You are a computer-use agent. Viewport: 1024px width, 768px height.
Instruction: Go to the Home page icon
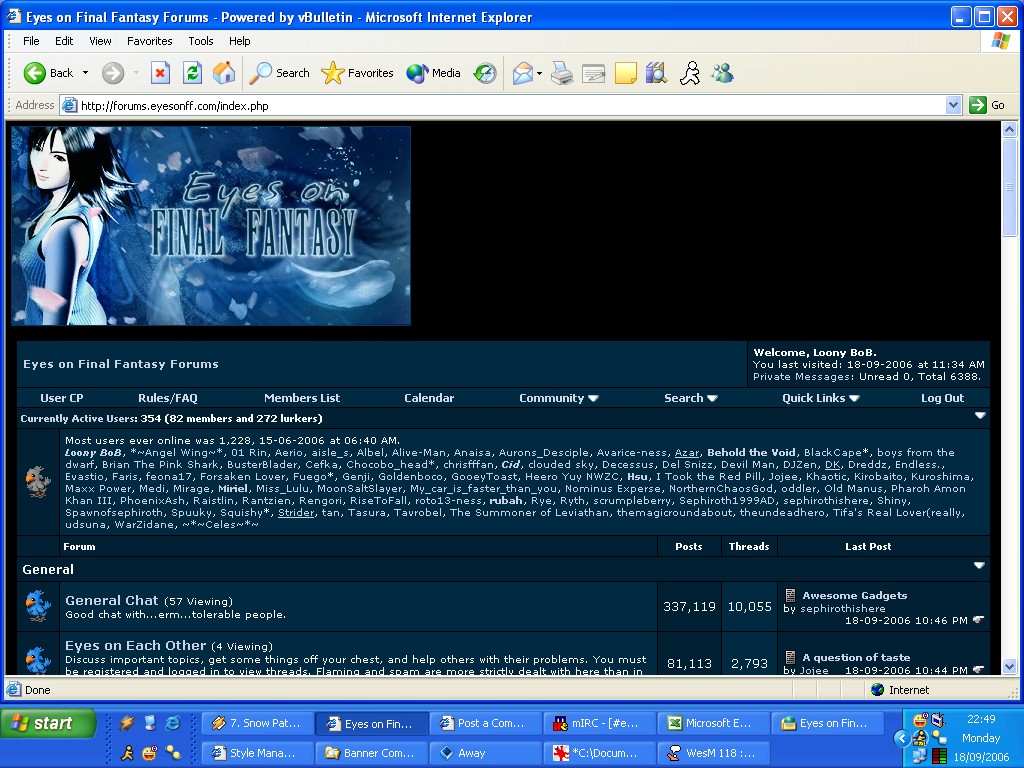(x=224, y=73)
